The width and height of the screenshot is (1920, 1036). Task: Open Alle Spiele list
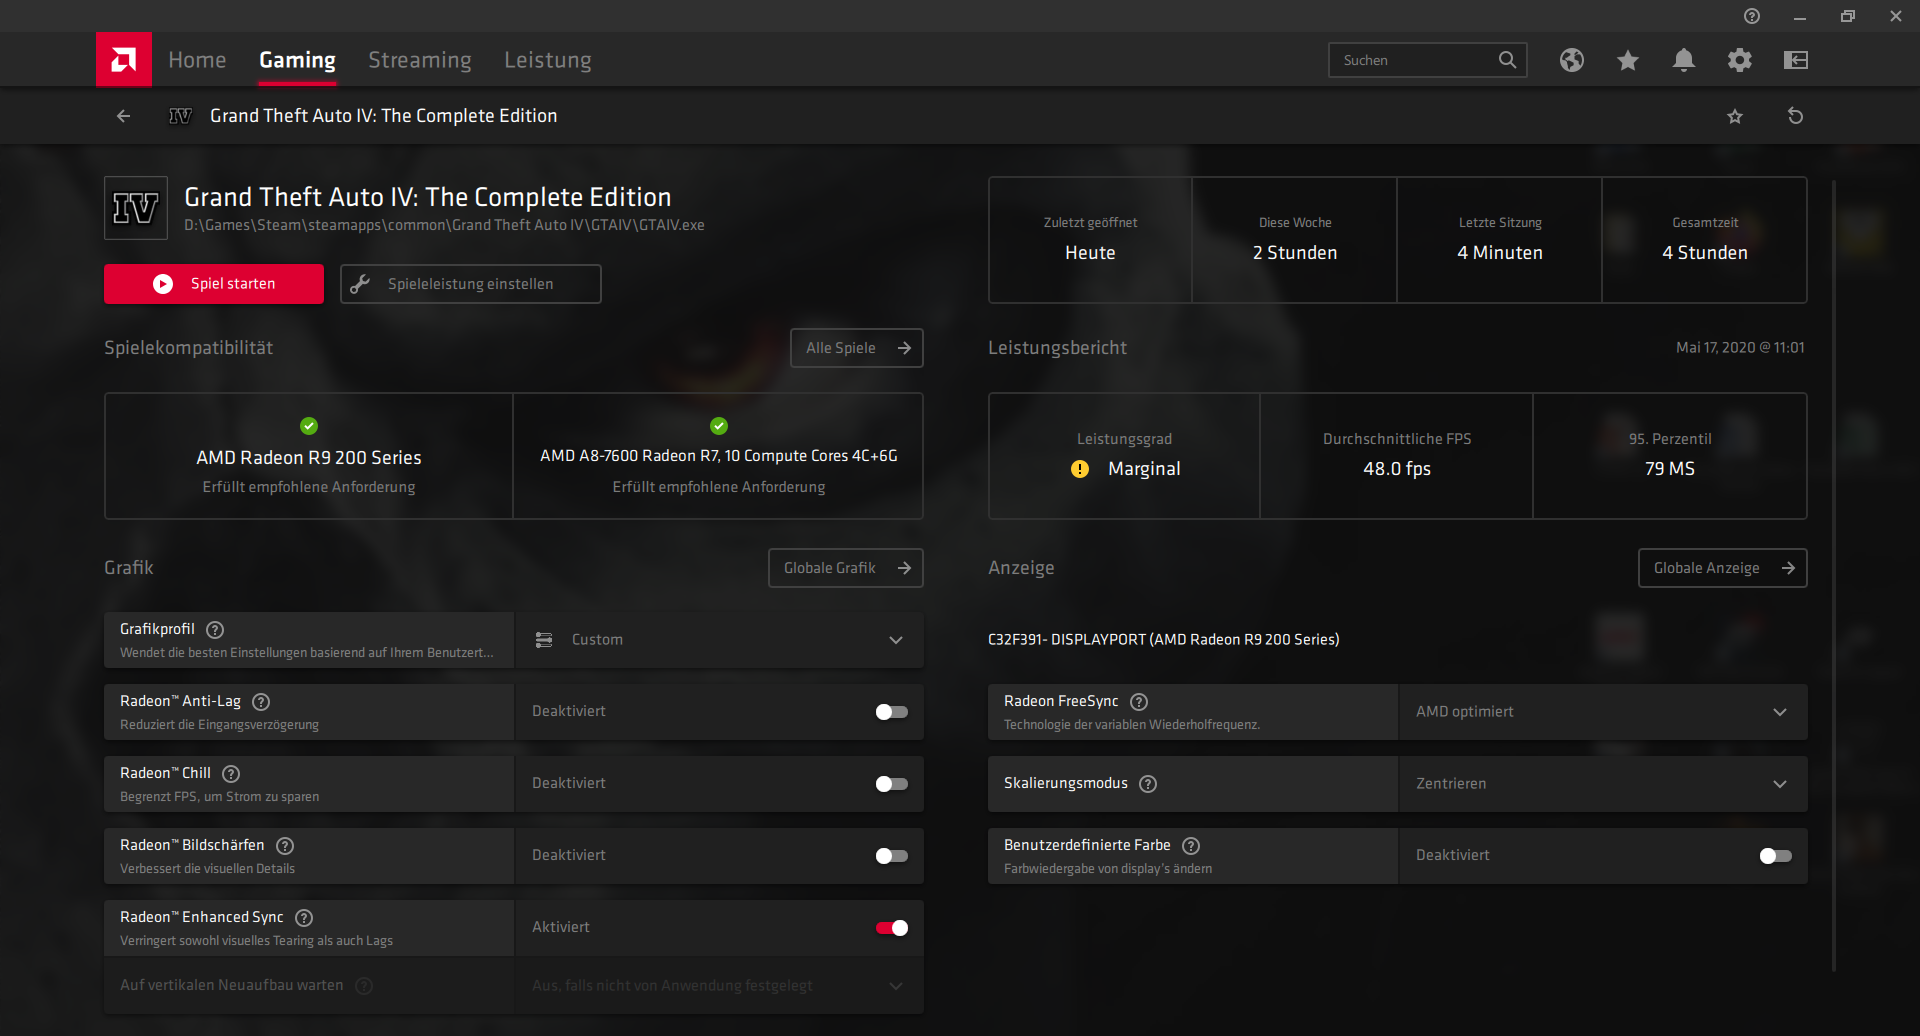click(857, 348)
